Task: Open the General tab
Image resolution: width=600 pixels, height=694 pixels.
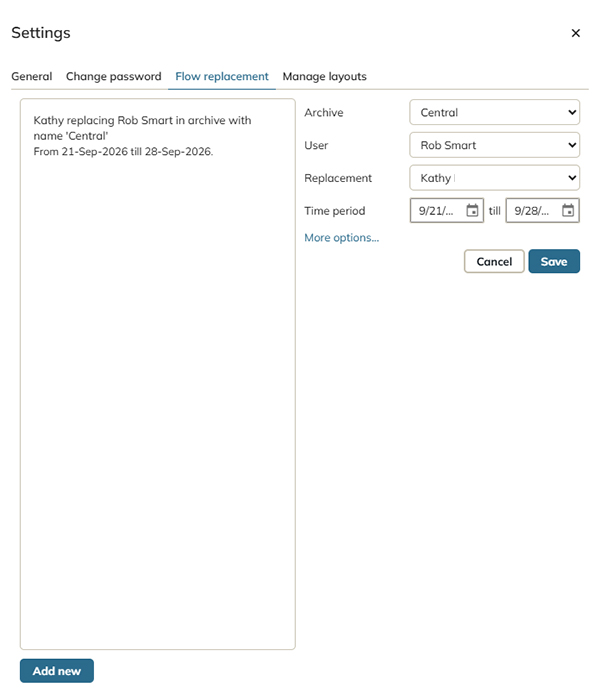Action: (31, 77)
